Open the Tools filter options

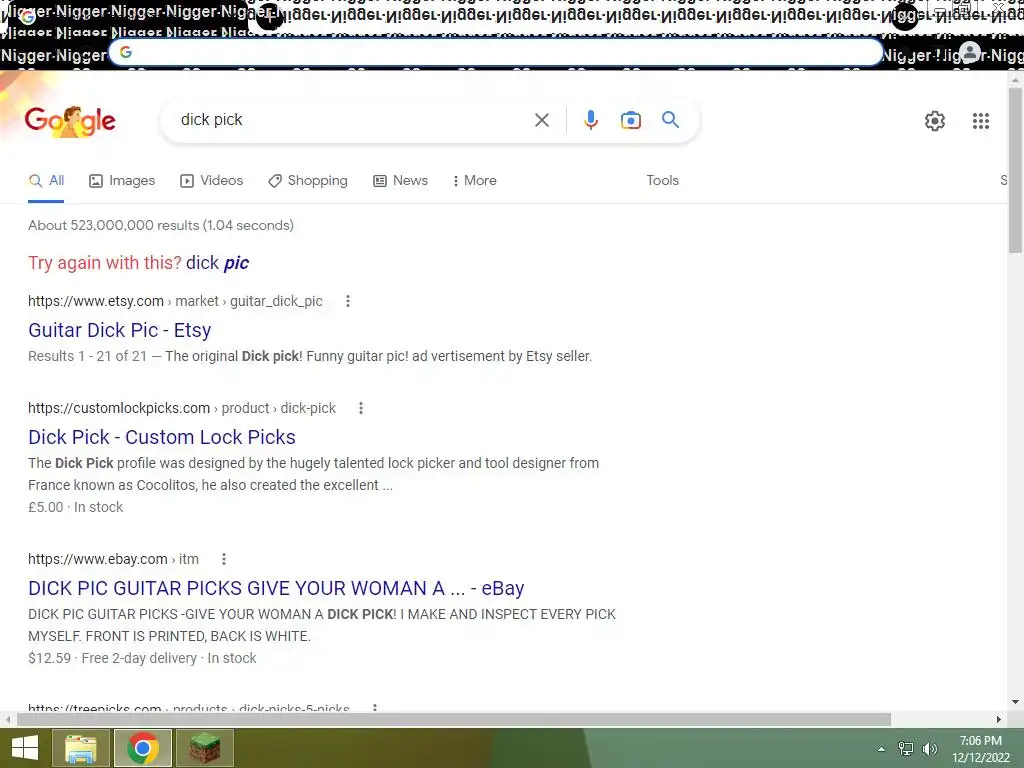[x=662, y=180]
